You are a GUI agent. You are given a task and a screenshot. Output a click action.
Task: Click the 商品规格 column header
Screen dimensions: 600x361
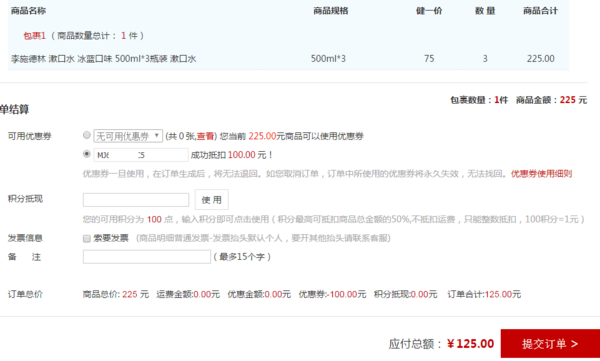coord(331,11)
